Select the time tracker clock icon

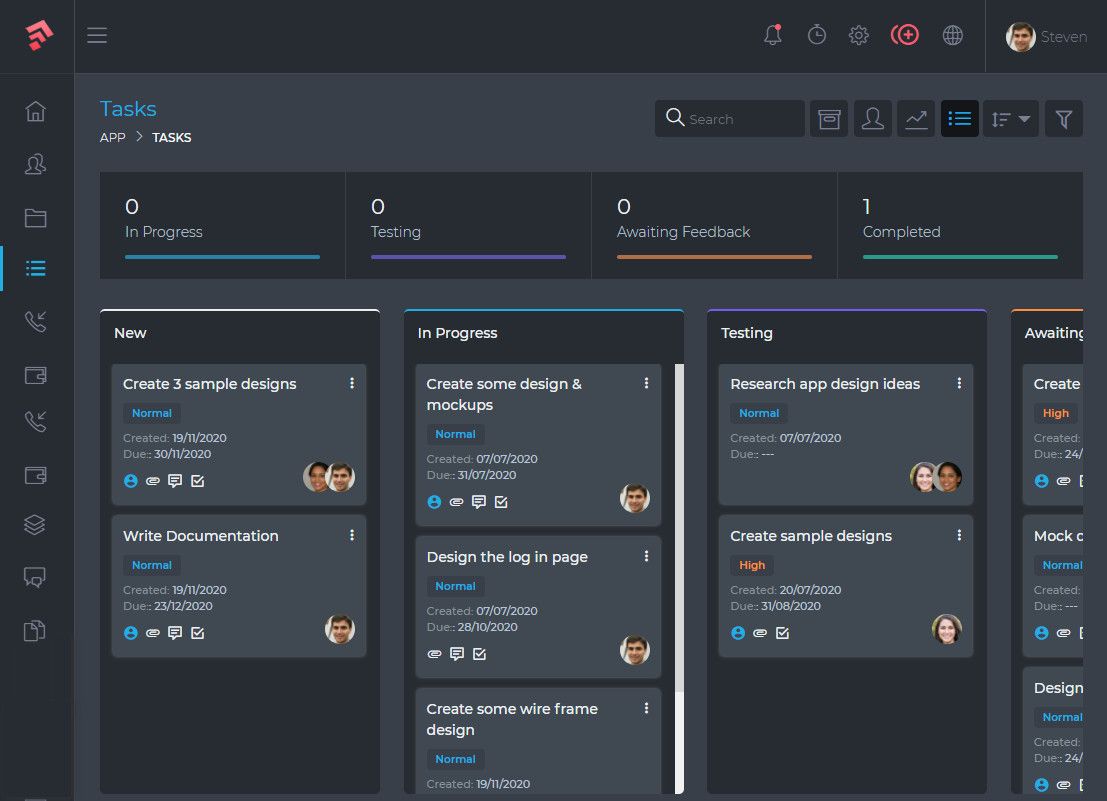pyautogui.click(x=817, y=34)
